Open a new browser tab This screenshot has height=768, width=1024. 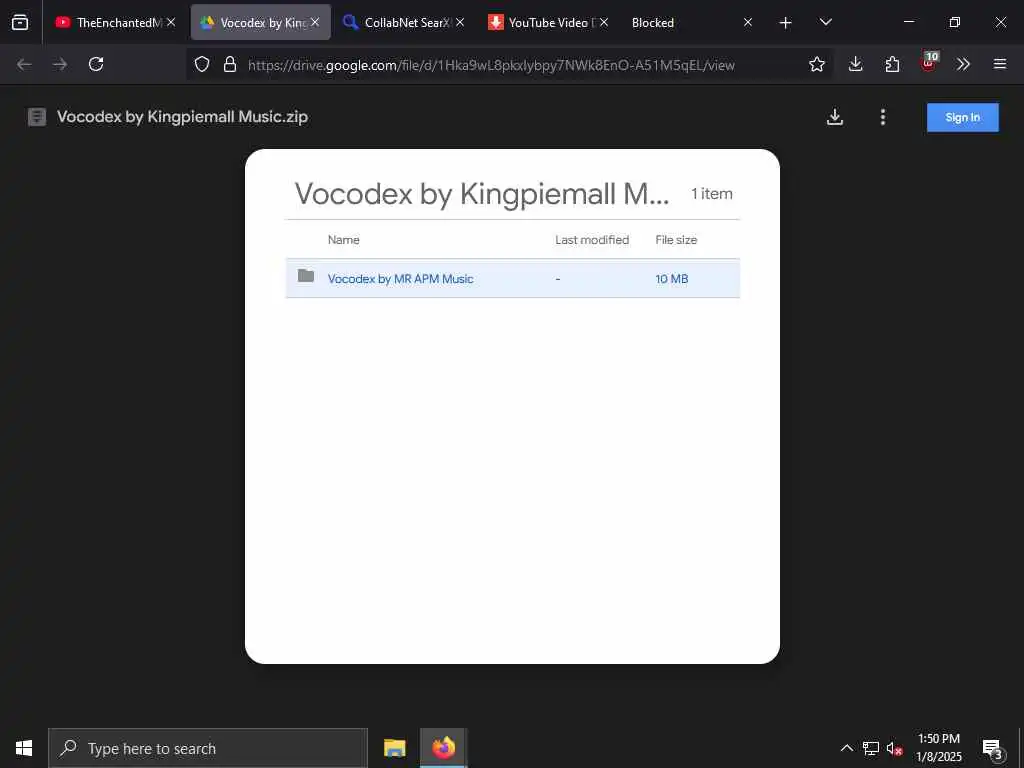coord(786,23)
